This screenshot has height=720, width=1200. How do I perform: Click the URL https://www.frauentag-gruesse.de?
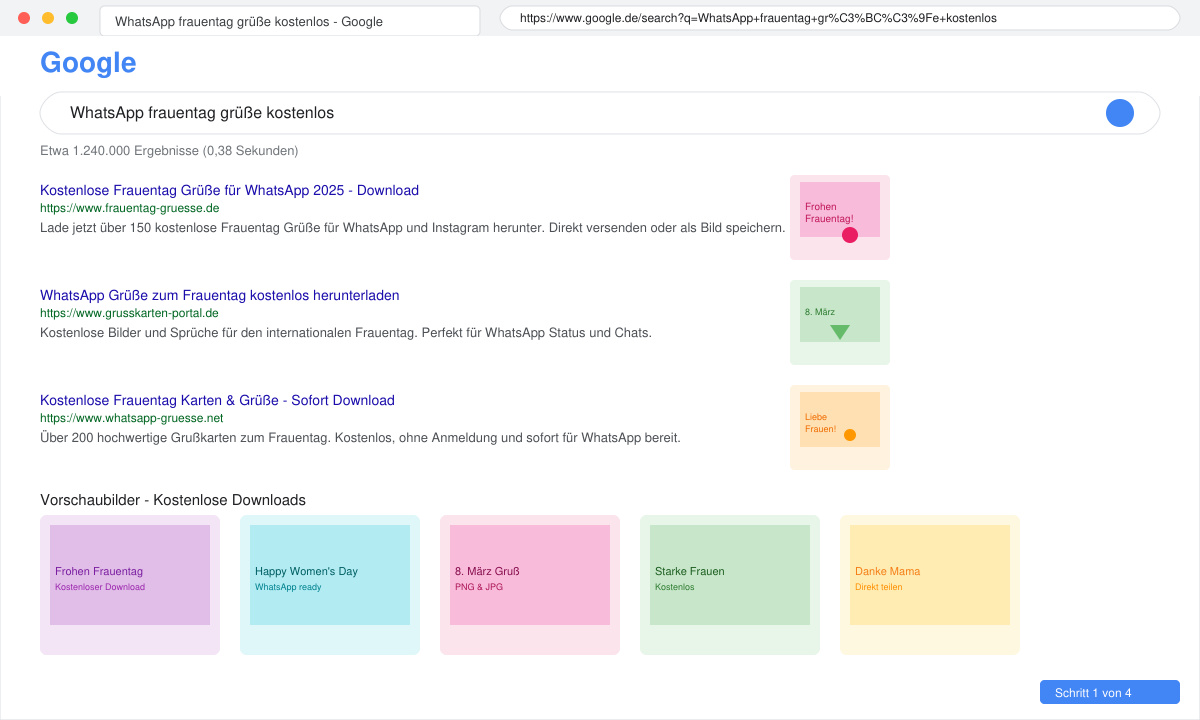[129, 208]
